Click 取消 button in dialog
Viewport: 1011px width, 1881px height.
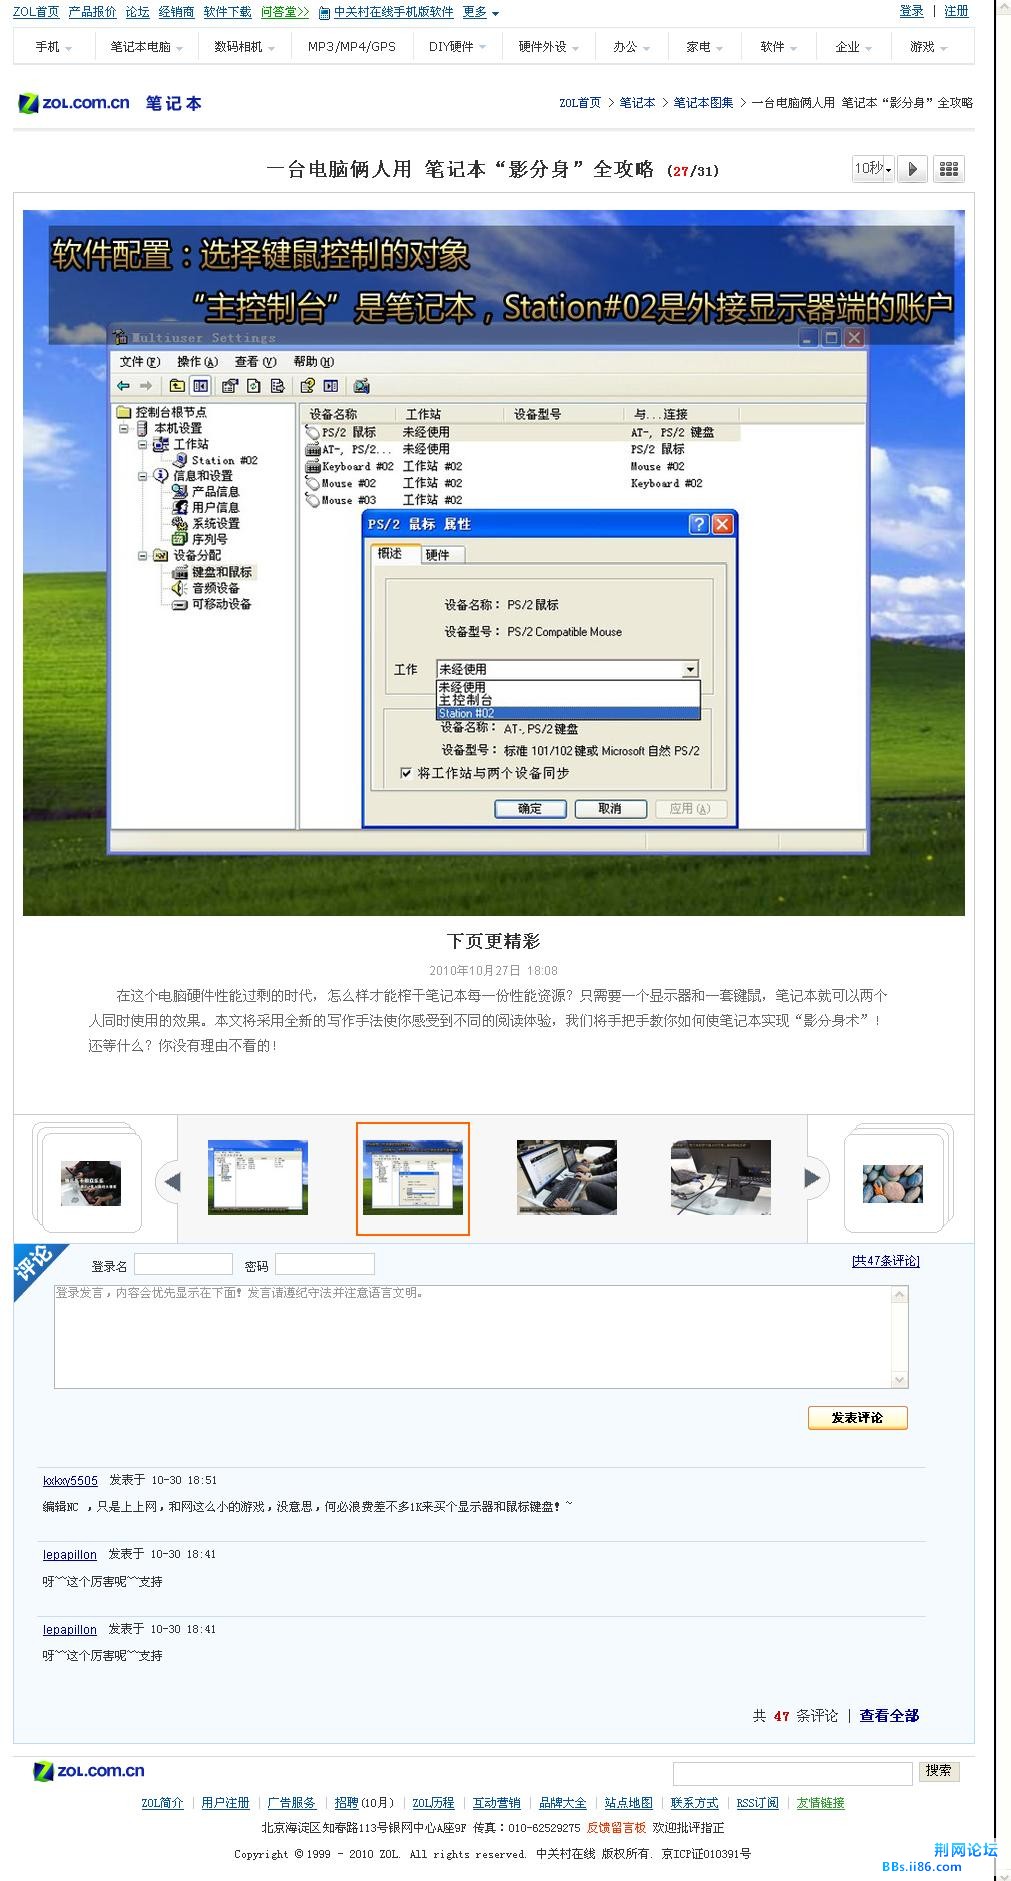point(610,809)
